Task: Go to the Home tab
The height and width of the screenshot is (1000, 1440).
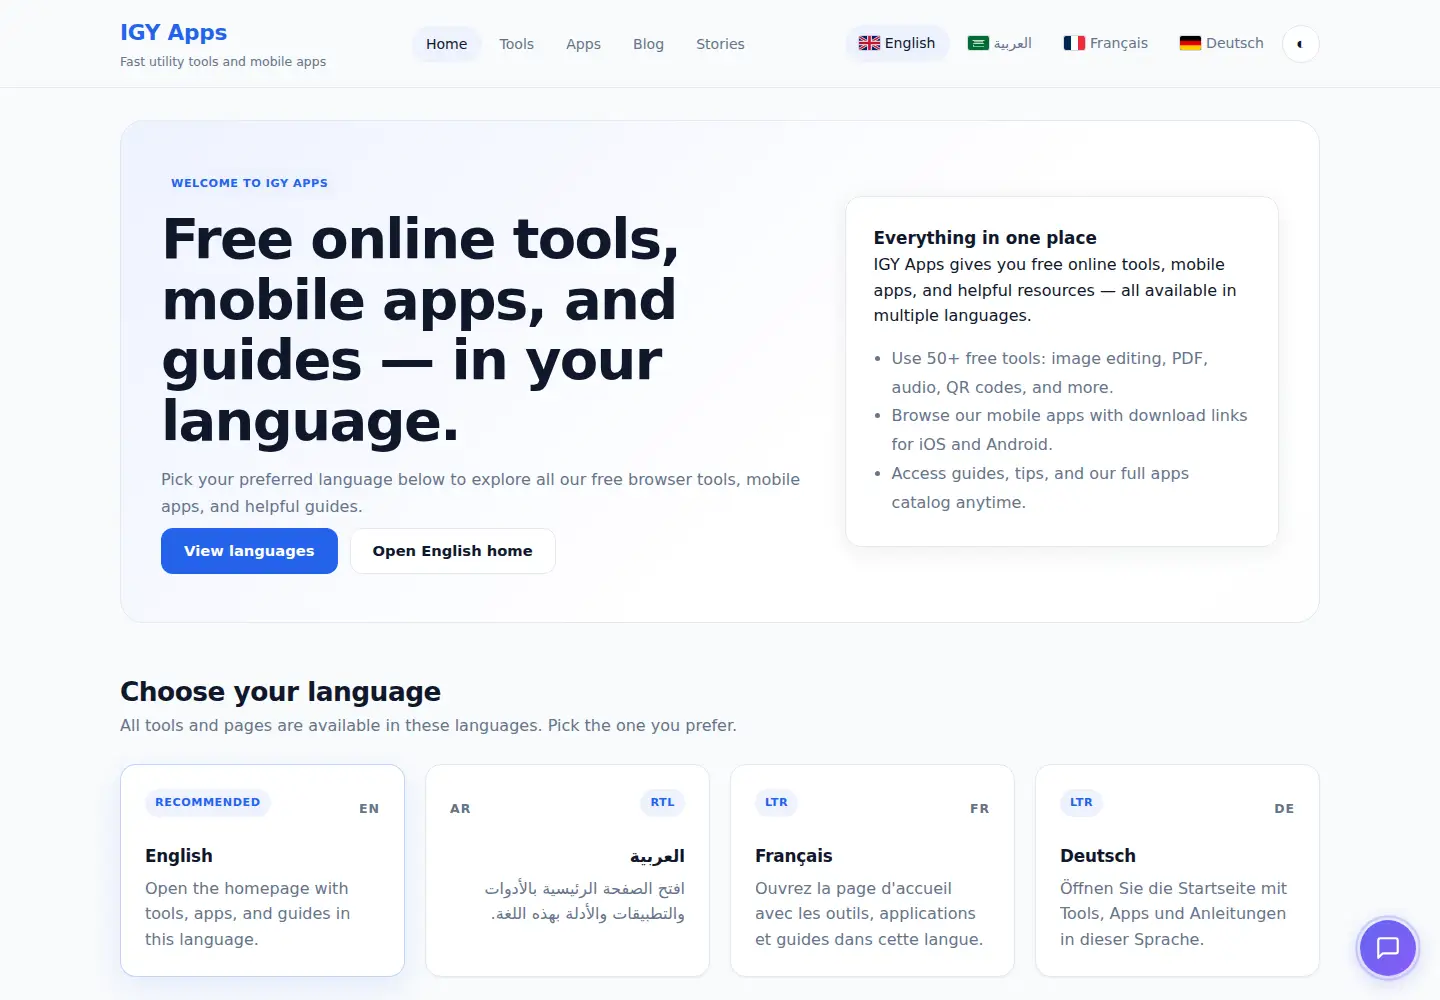Action: (446, 44)
